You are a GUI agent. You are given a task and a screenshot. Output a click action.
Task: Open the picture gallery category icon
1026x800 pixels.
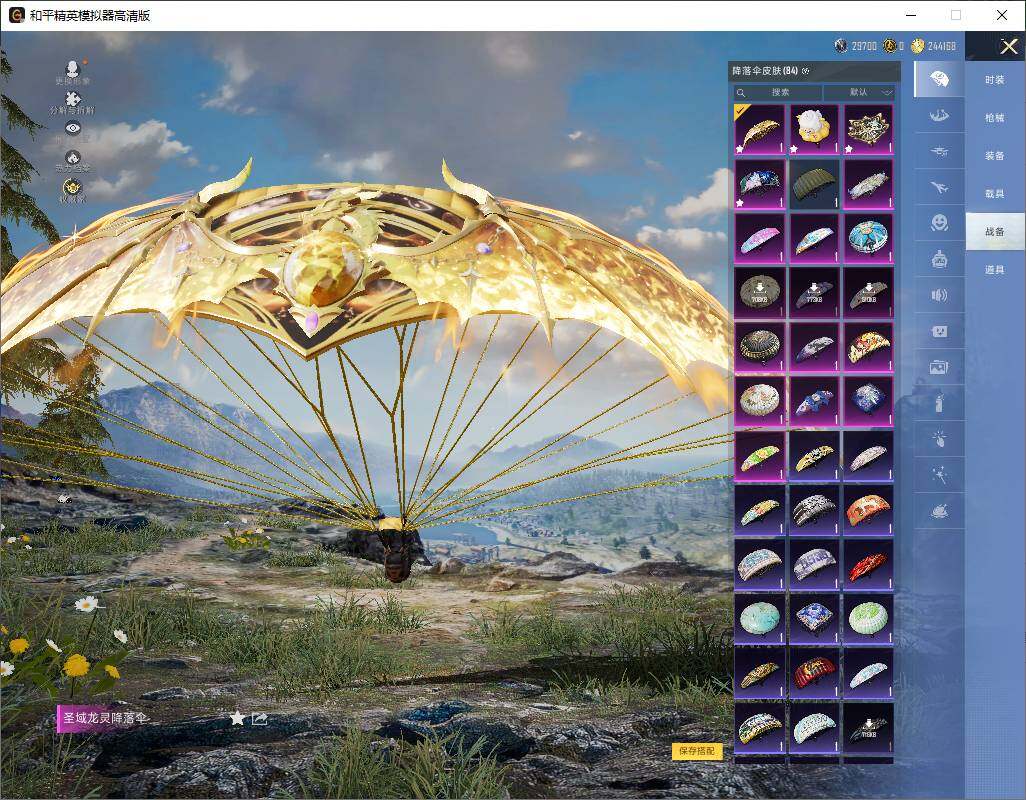(939, 367)
